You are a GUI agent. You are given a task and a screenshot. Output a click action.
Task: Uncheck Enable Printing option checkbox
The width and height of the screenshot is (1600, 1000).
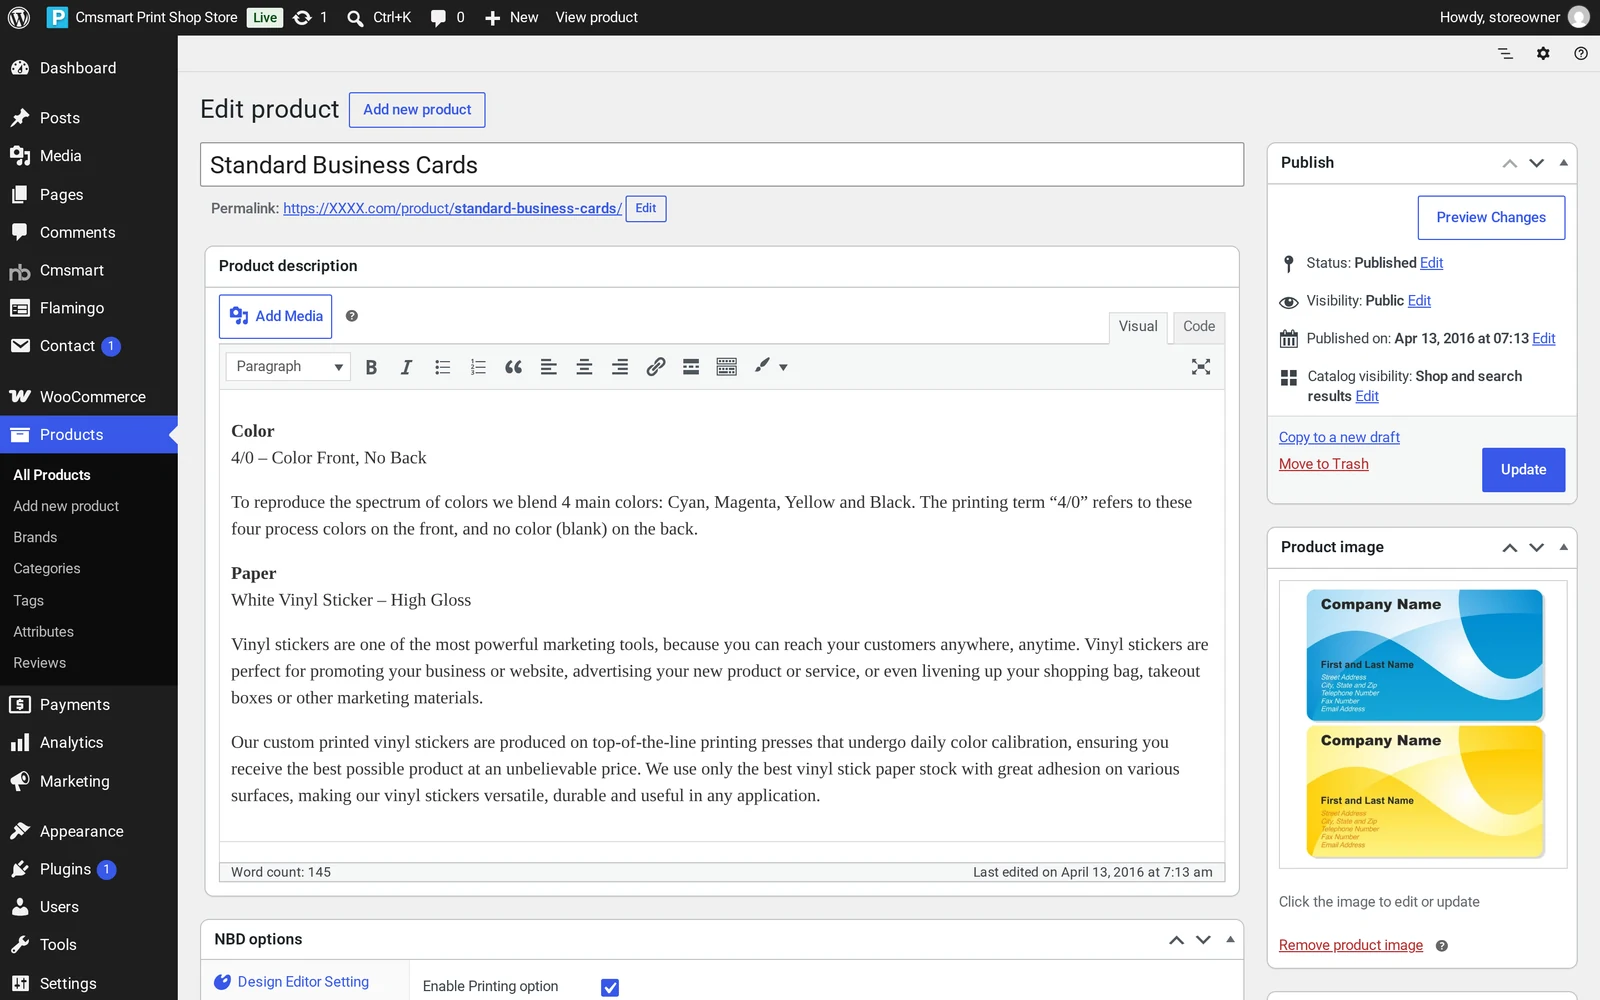pos(610,987)
